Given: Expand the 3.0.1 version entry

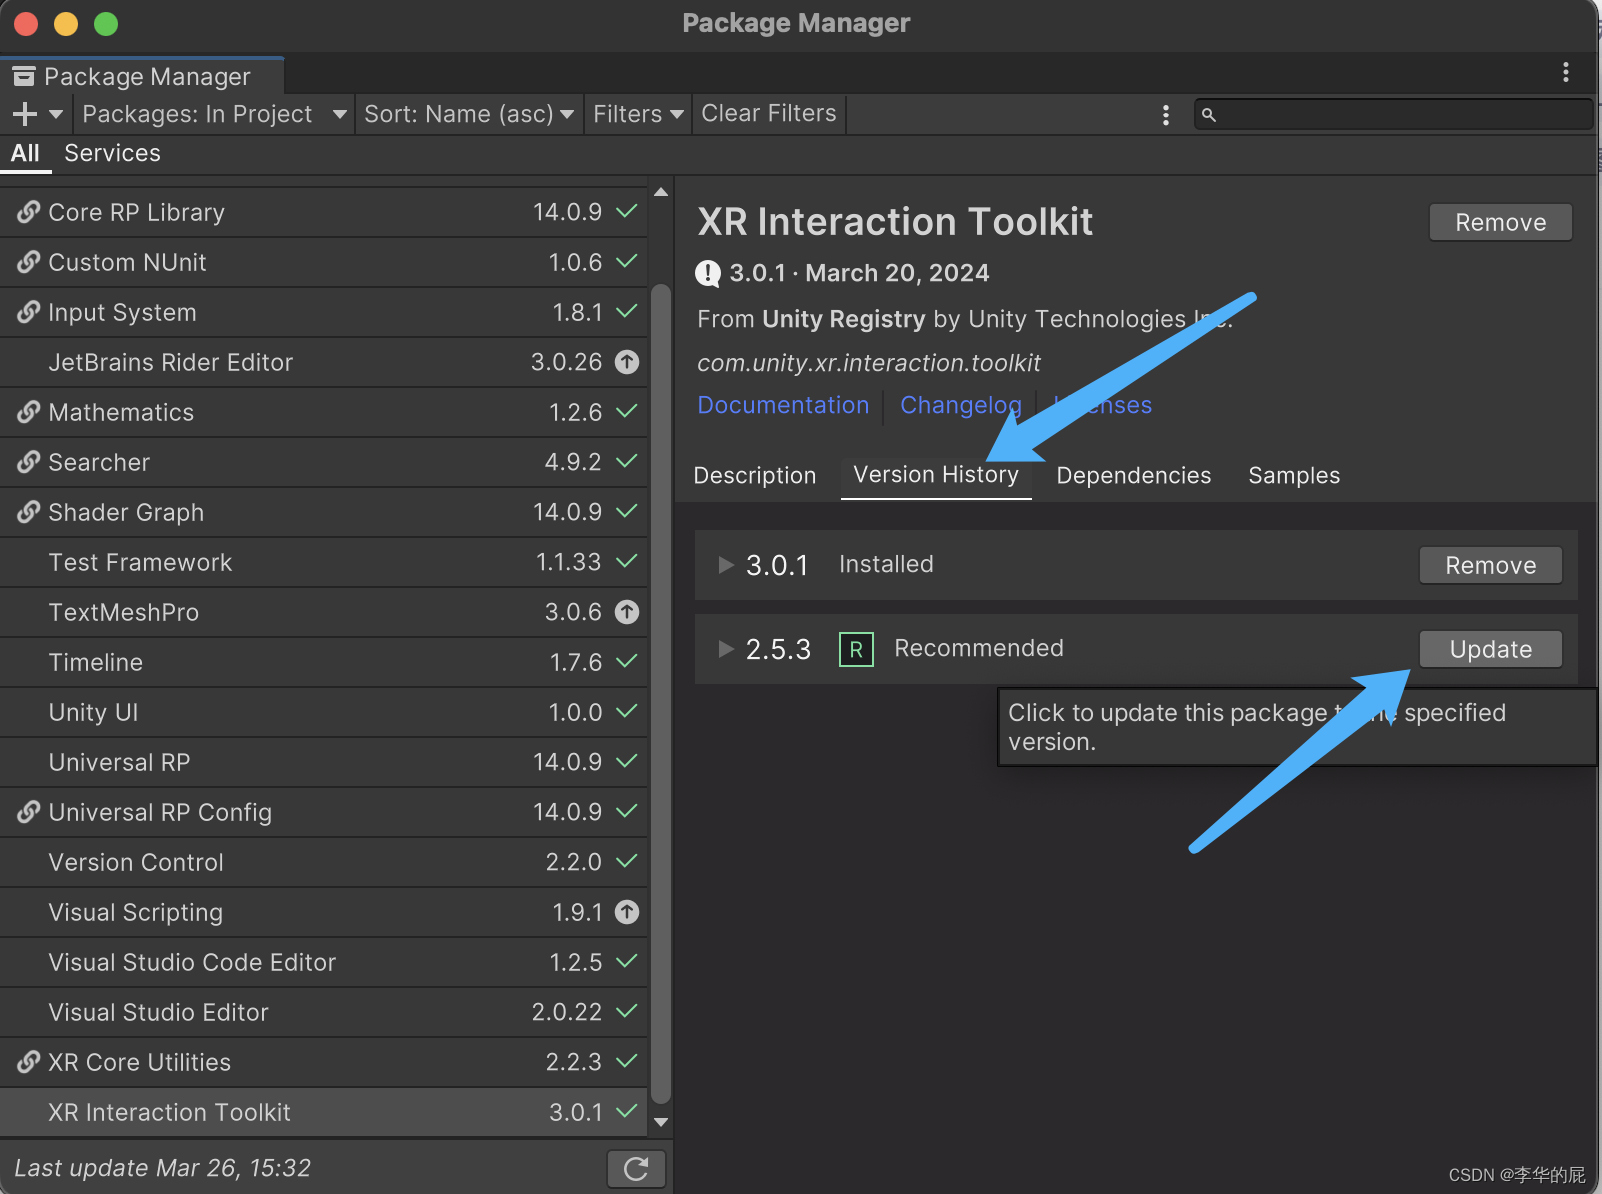Looking at the screenshot, I should [726, 565].
